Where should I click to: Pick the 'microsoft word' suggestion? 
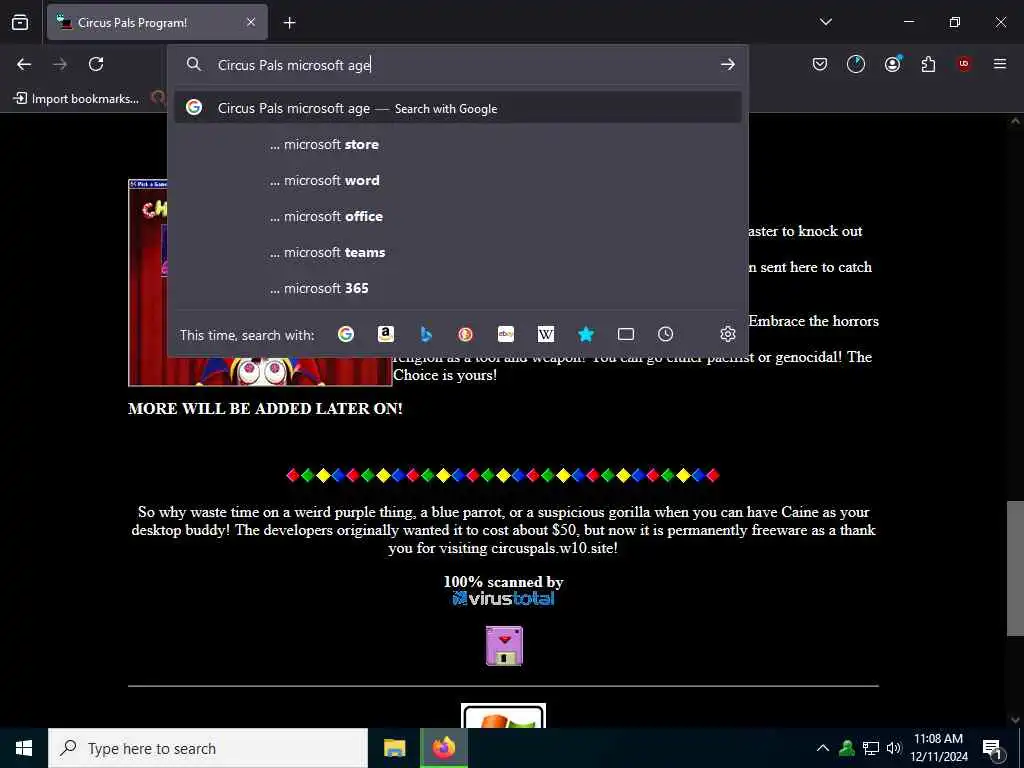[x=458, y=180]
